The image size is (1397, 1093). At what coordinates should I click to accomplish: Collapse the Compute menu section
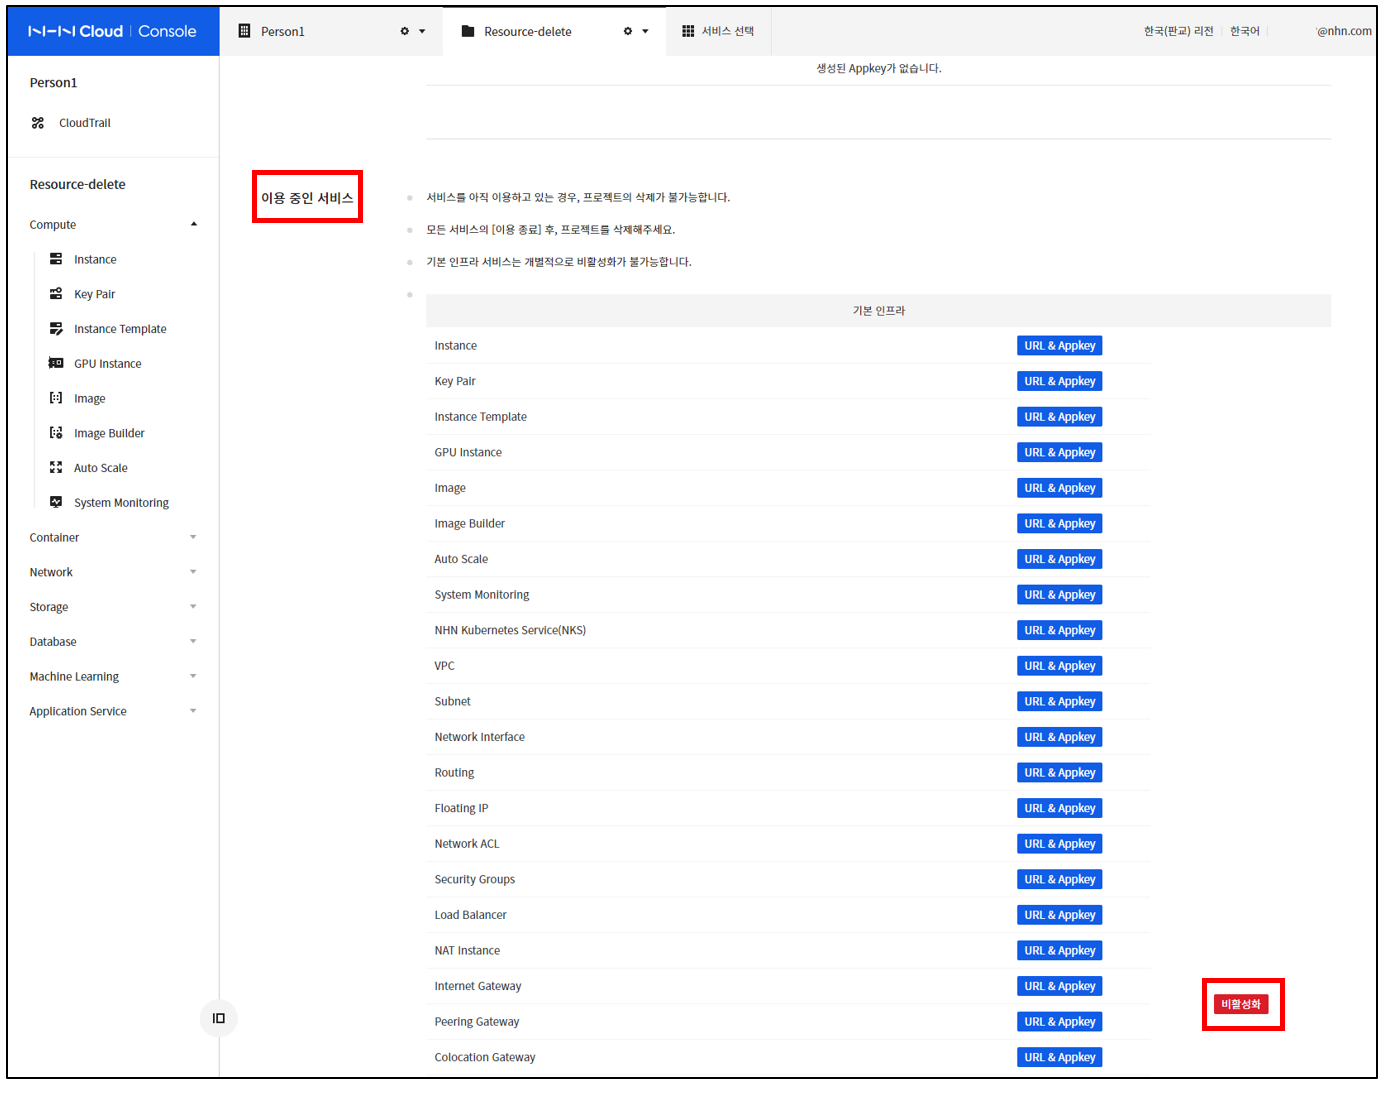point(193,225)
